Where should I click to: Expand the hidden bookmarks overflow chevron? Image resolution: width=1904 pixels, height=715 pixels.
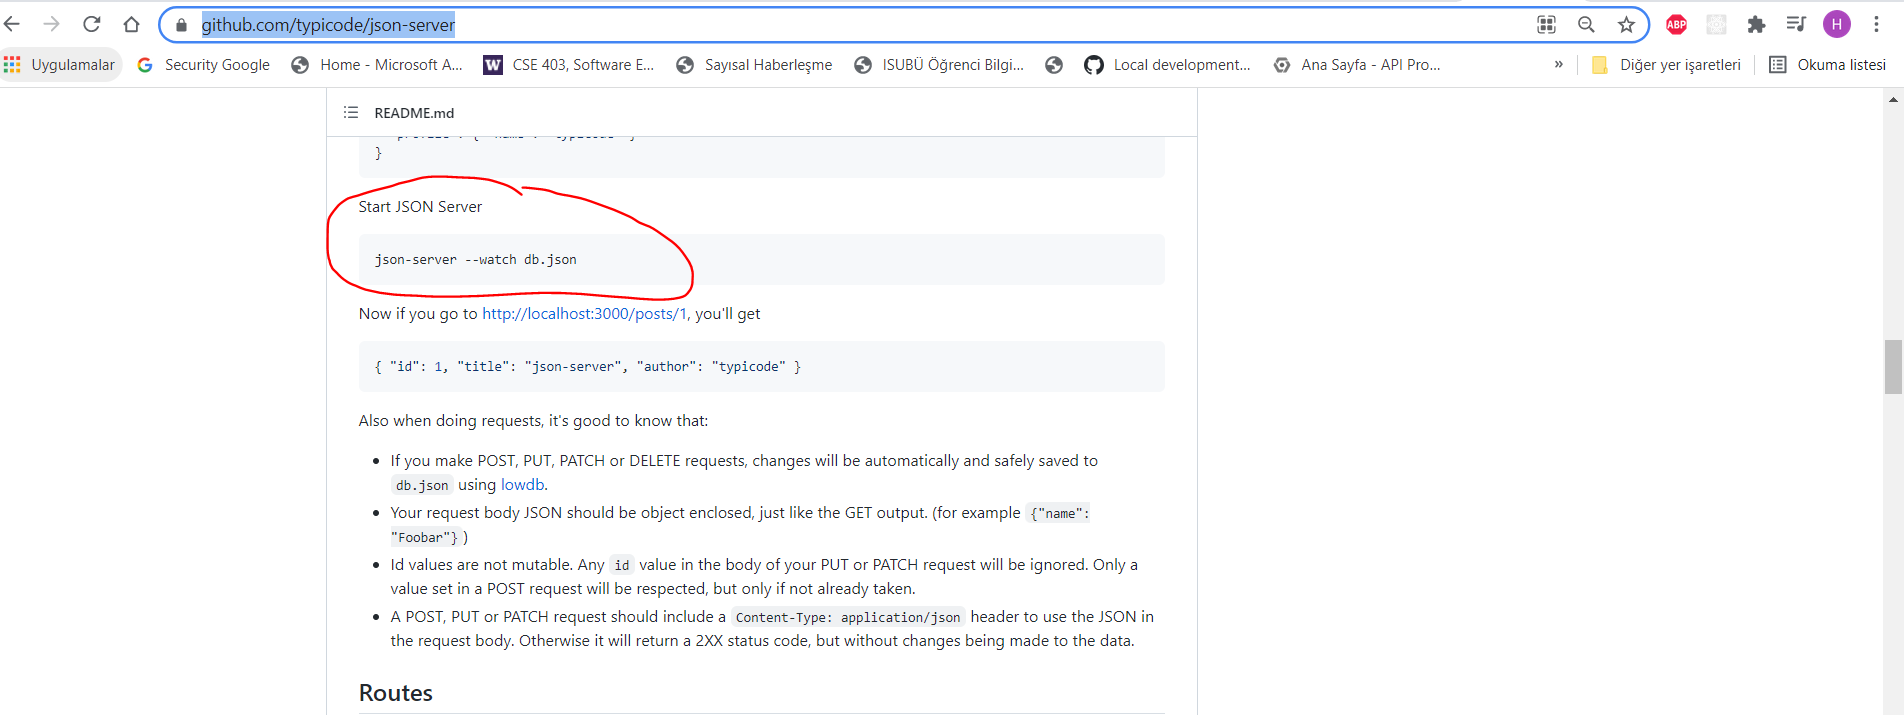coord(1558,65)
